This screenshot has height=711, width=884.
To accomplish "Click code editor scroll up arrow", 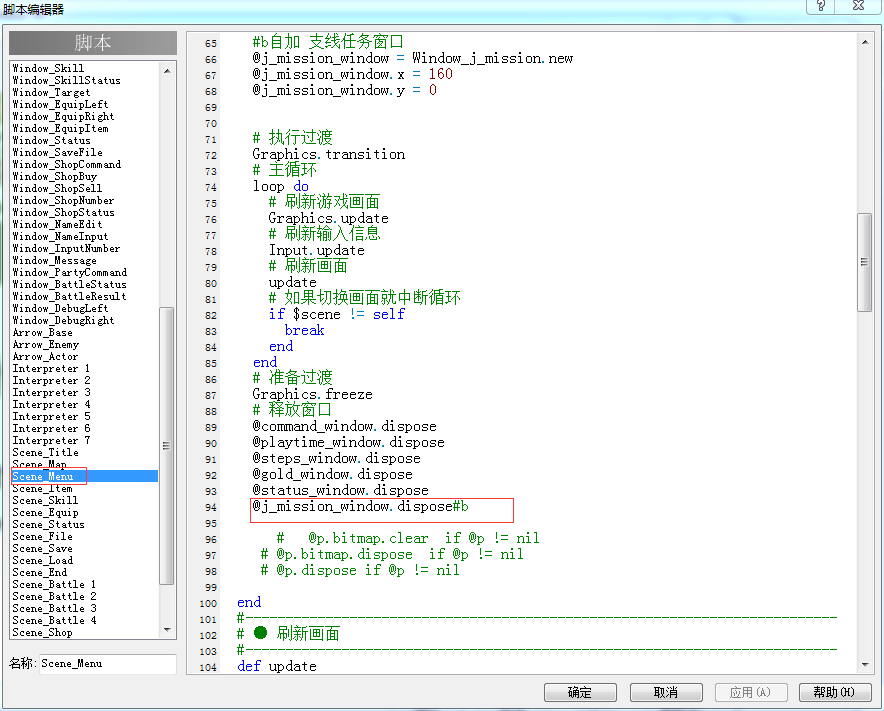I will pos(865,42).
